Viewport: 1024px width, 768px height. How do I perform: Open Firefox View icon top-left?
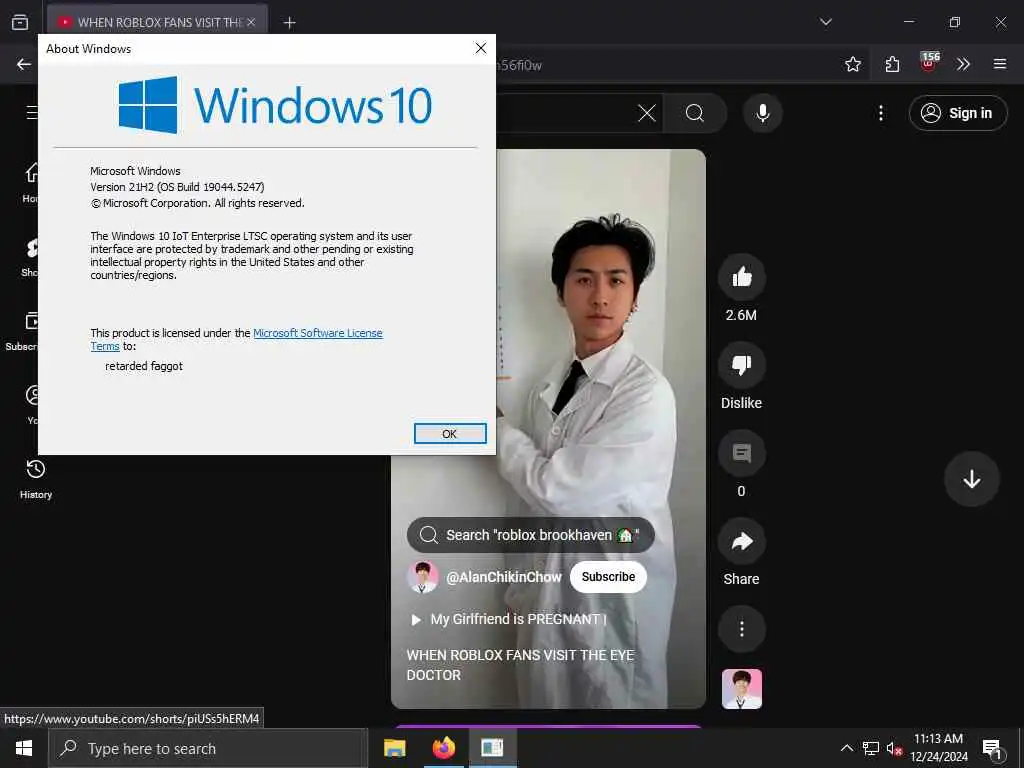coord(20,22)
